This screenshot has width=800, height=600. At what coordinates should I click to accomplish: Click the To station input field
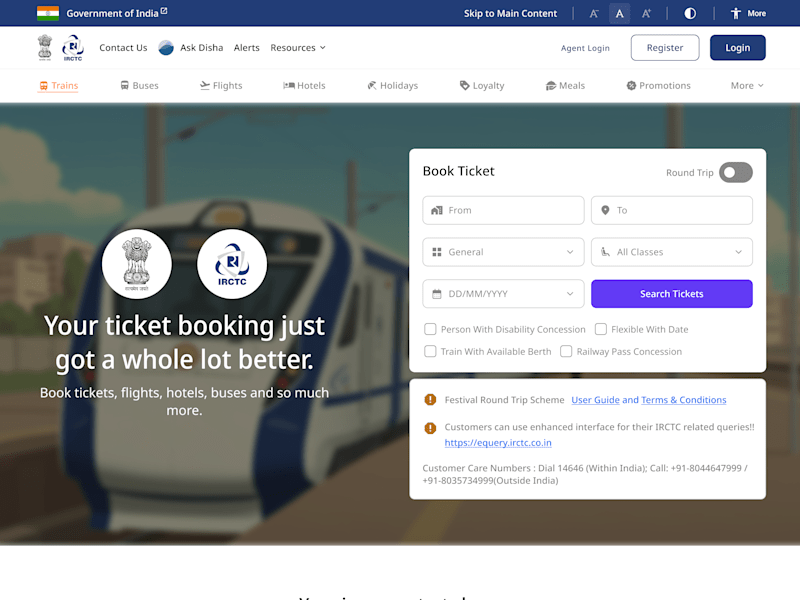point(671,210)
